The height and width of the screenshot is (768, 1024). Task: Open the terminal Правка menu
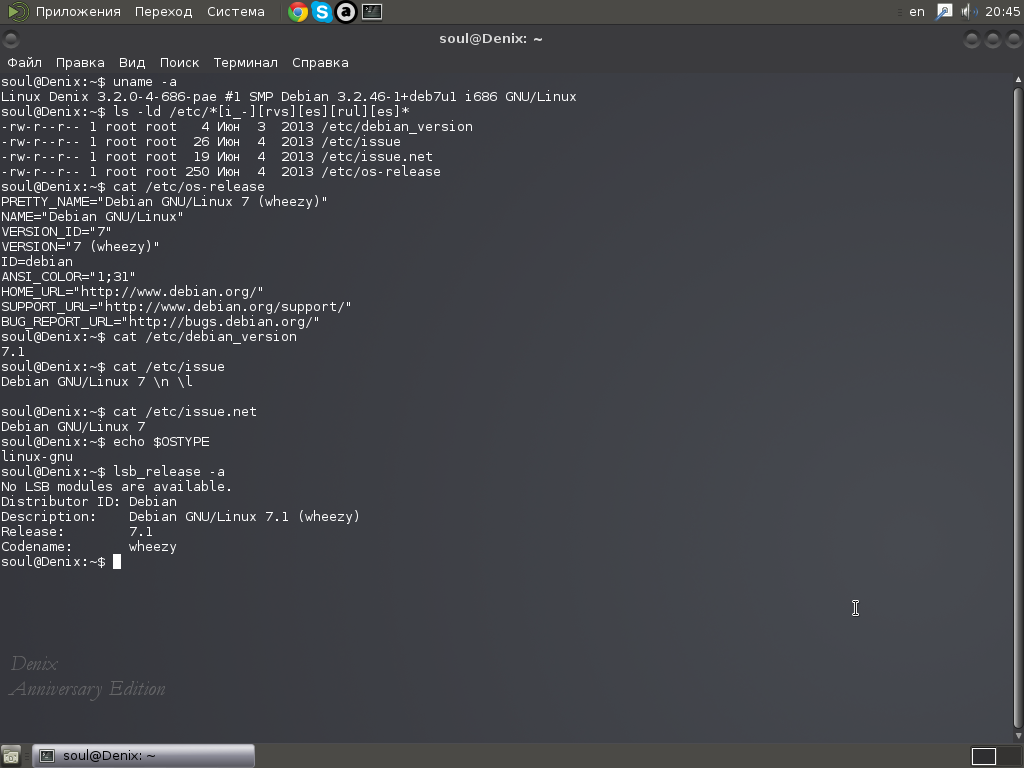tap(80, 63)
